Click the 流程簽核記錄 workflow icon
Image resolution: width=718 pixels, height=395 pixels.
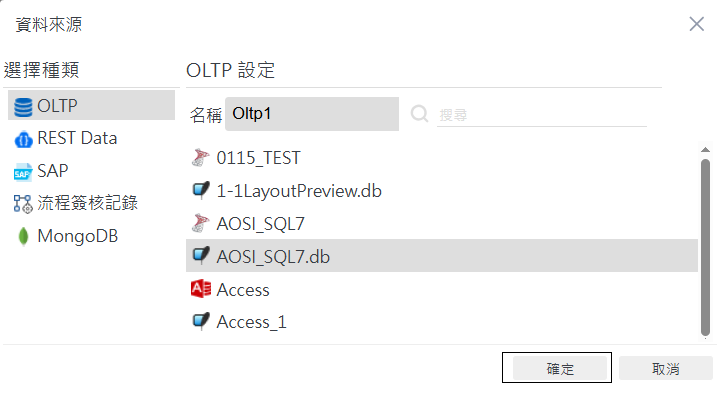tap(23, 204)
